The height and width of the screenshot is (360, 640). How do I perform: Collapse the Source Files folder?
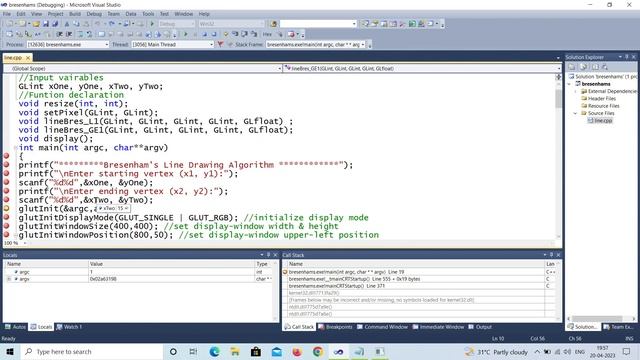576,113
